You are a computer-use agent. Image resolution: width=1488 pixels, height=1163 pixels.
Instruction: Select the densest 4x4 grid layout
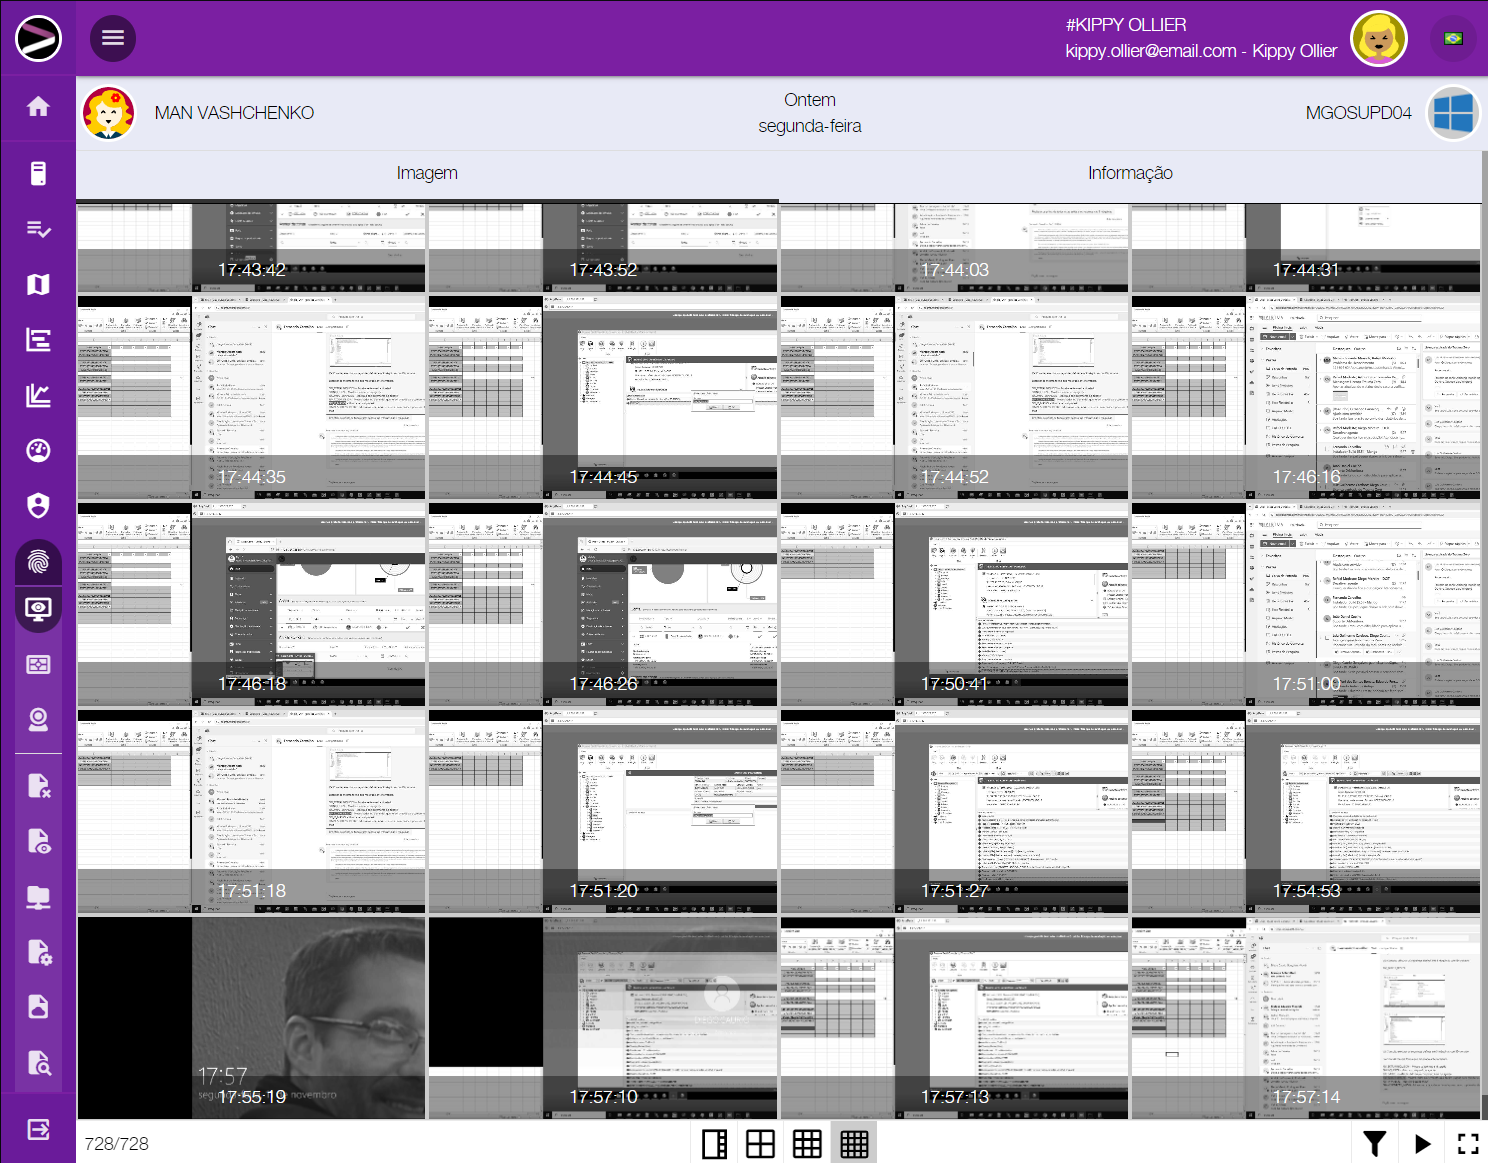(x=854, y=1143)
